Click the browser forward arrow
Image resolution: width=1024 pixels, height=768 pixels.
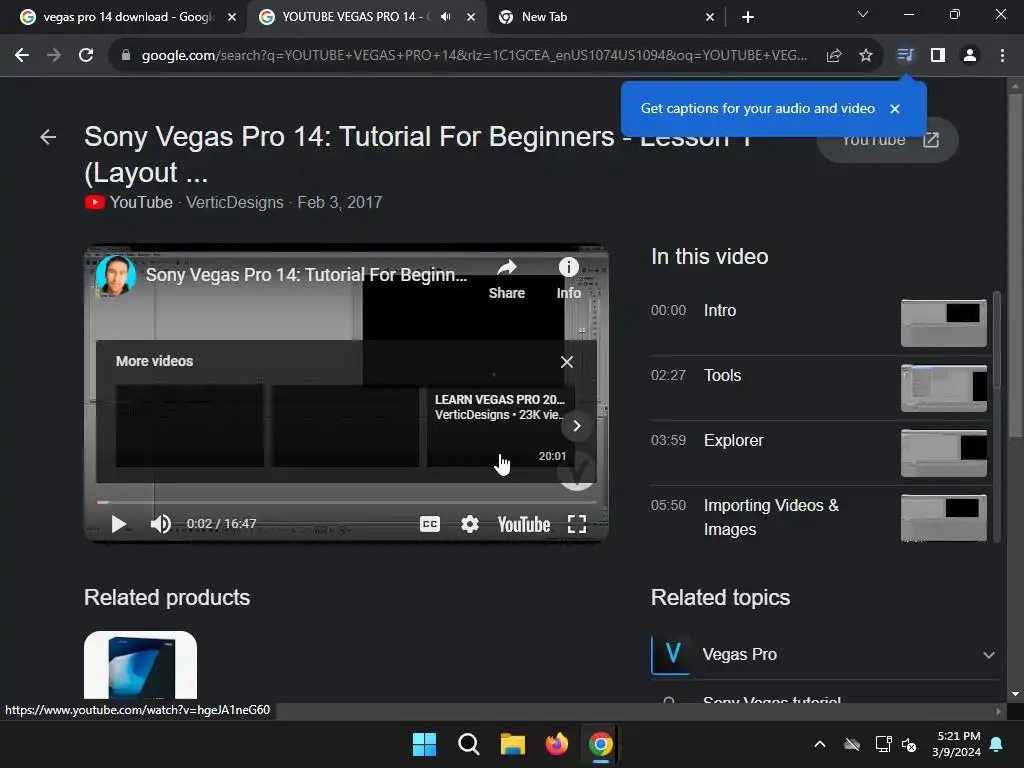54,56
